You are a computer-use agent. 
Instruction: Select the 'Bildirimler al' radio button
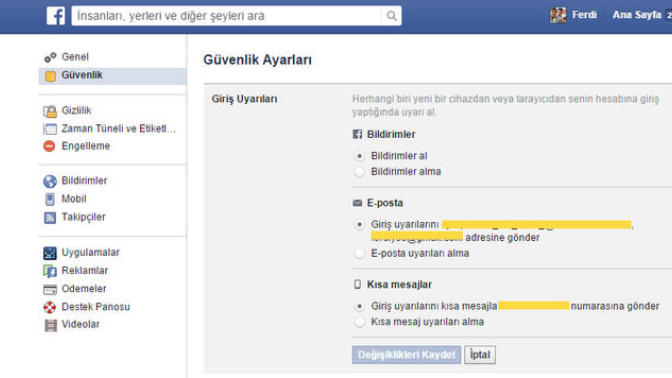pyautogui.click(x=360, y=156)
